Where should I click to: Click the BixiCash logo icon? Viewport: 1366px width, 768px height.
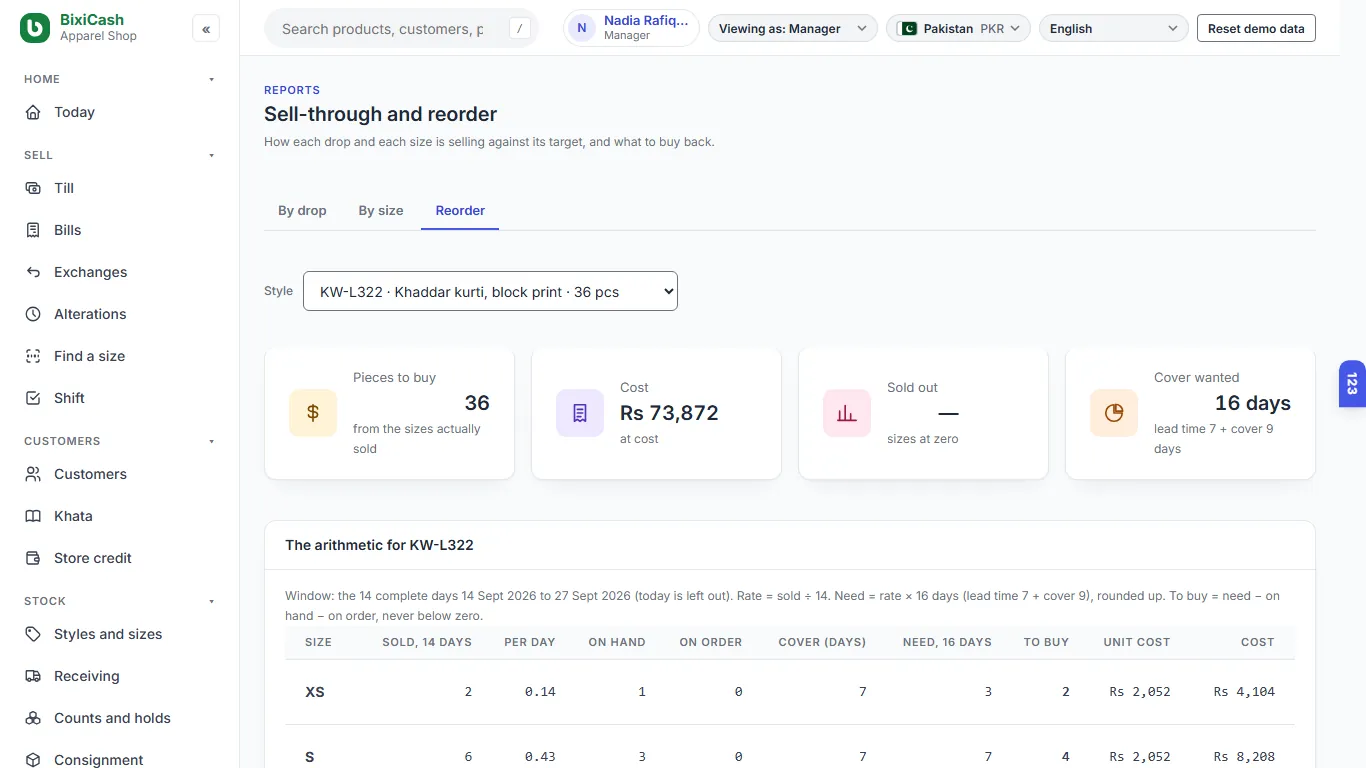pos(34,28)
